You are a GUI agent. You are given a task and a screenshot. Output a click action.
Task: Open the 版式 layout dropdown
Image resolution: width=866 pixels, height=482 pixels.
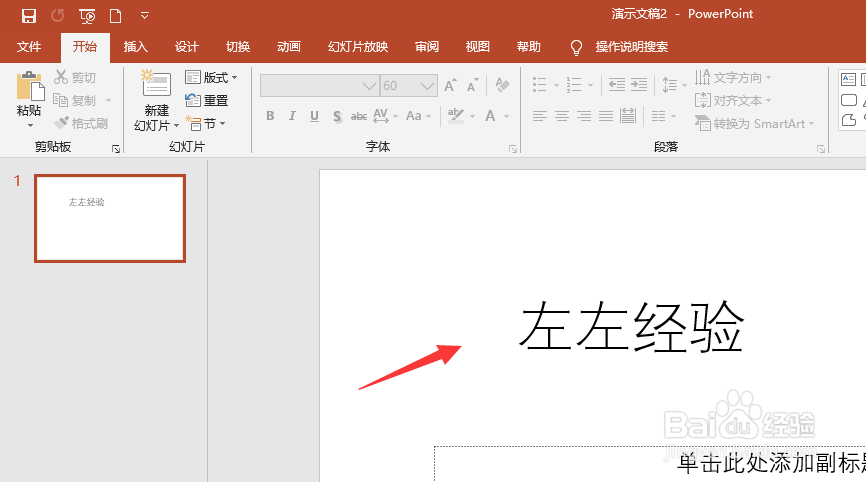coord(211,77)
